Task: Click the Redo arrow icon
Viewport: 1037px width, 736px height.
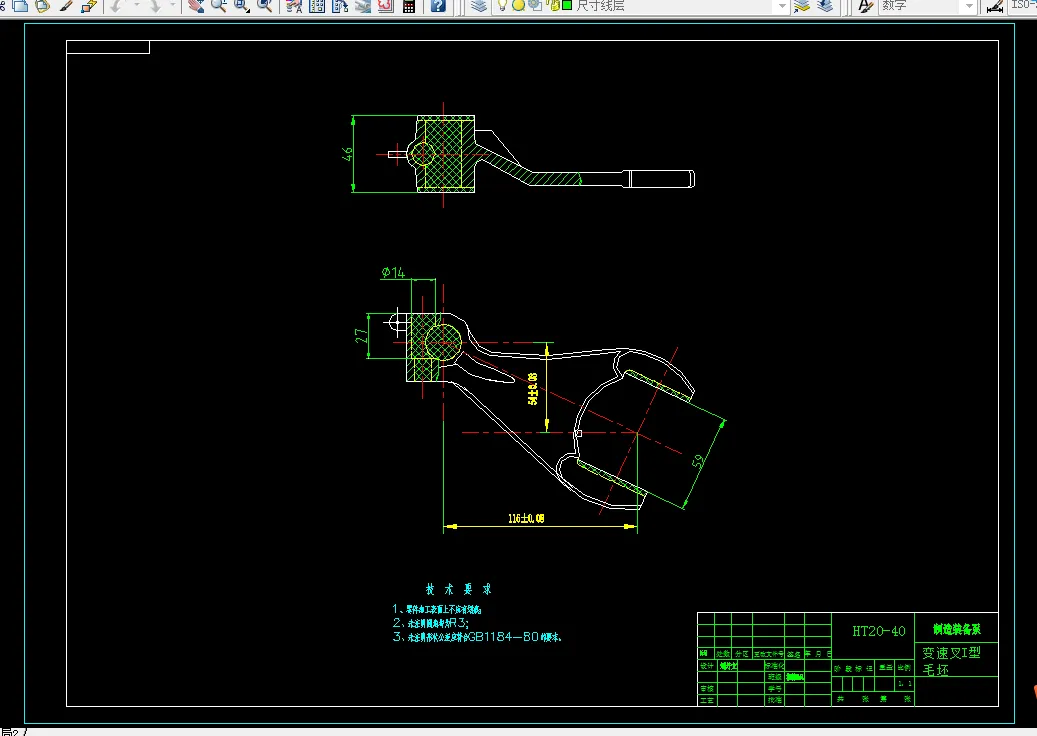Action: 155,6
